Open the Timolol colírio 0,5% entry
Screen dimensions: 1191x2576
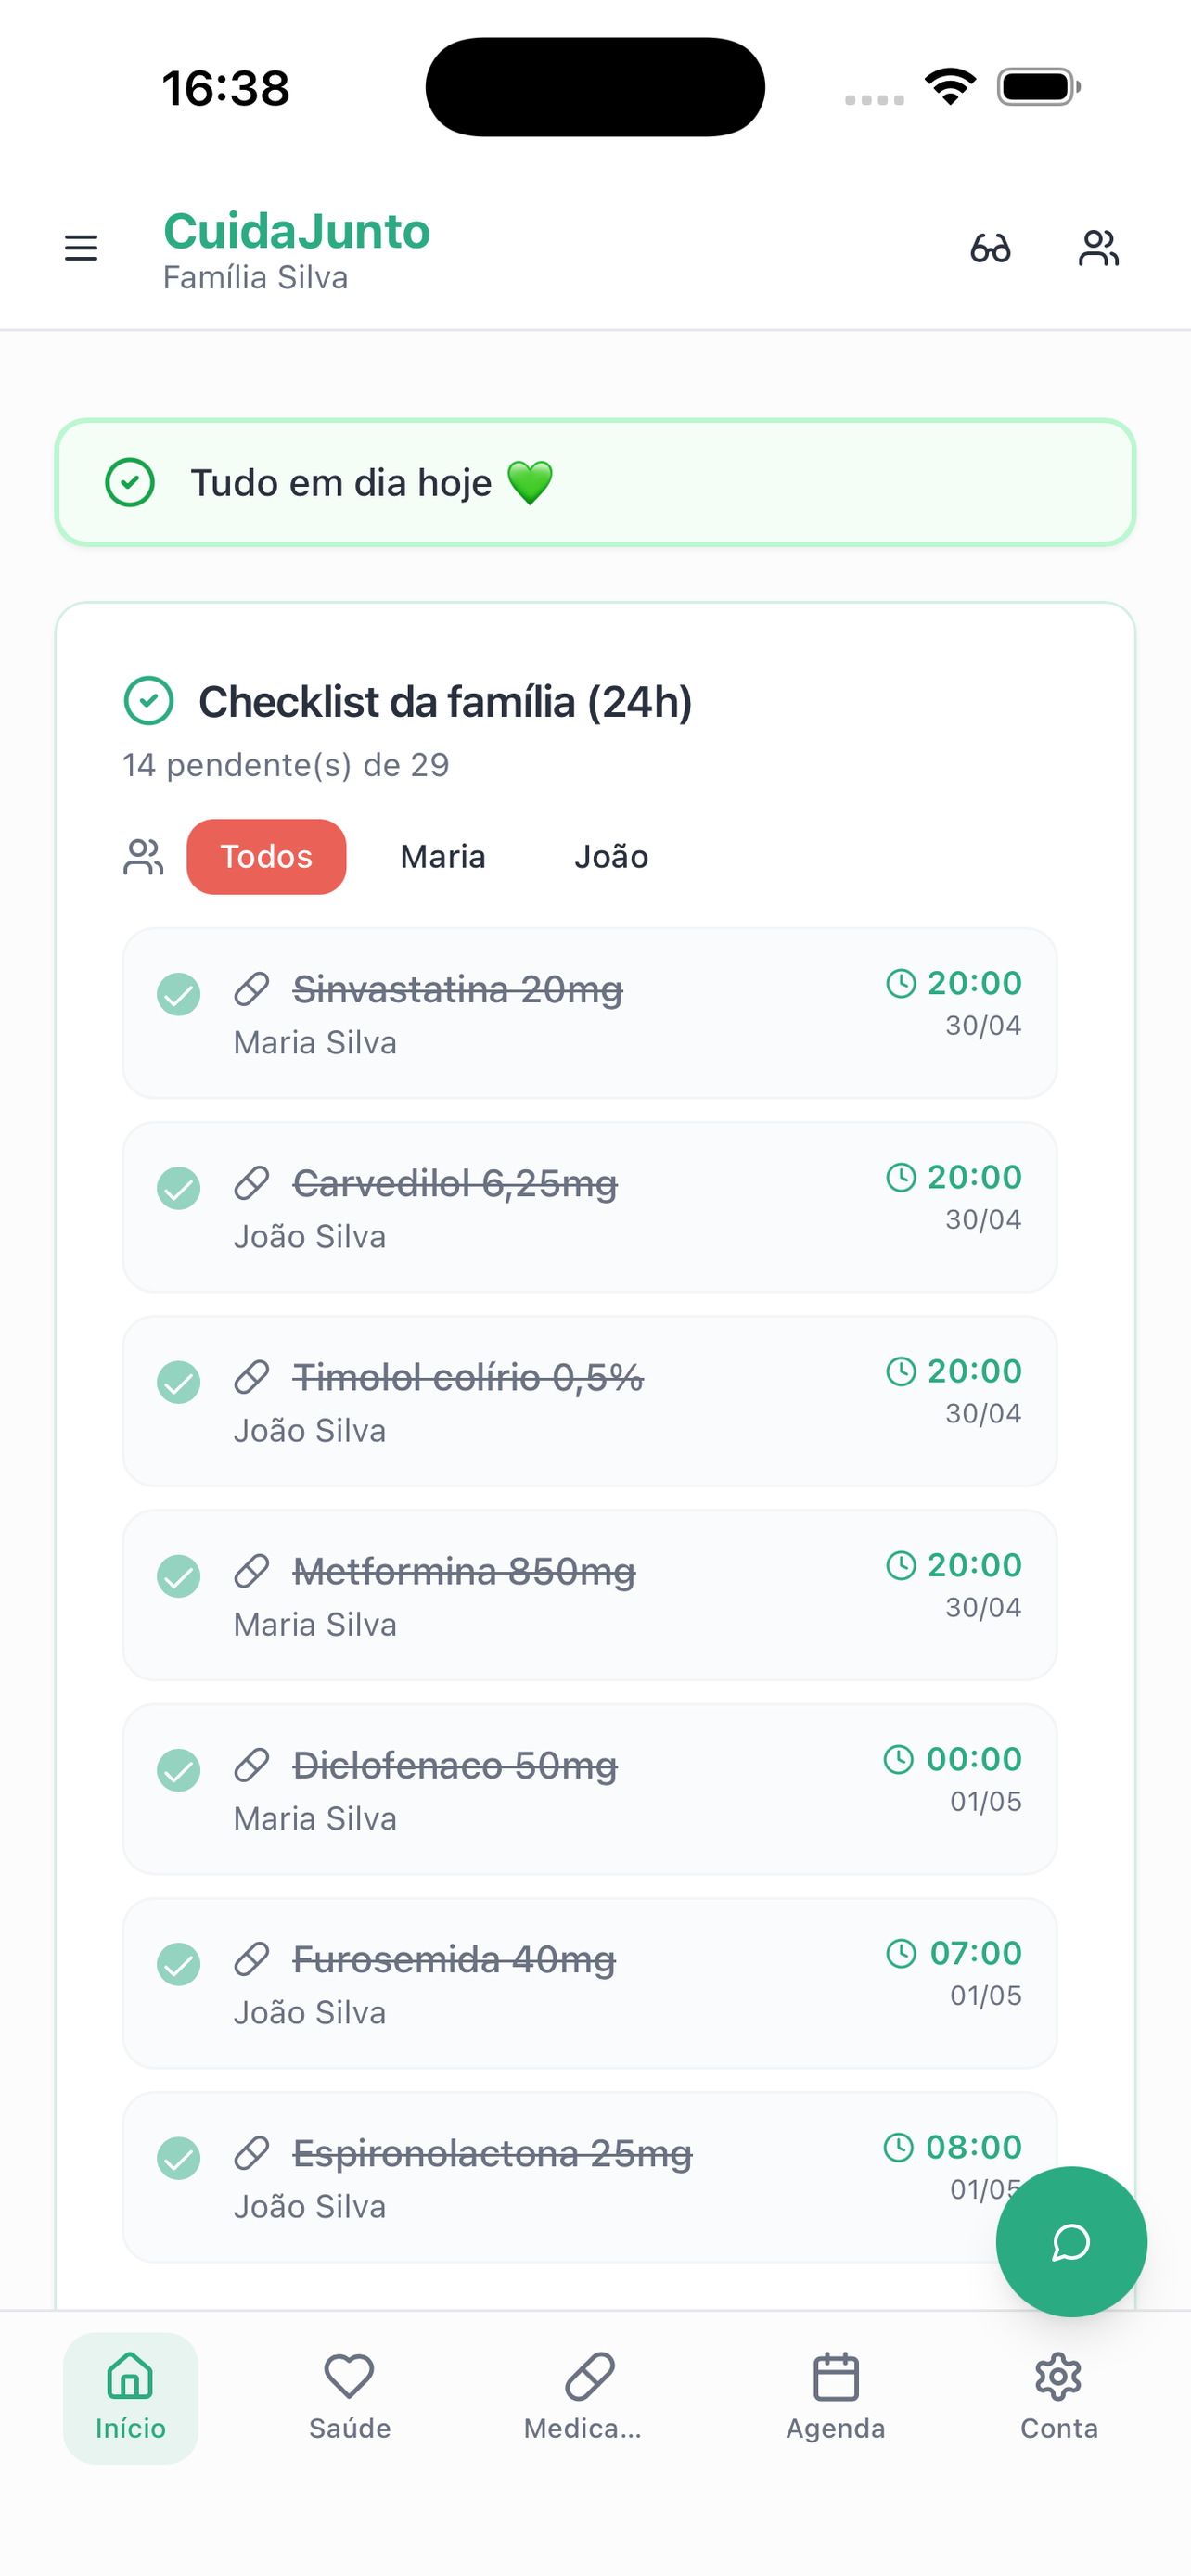pos(589,1401)
